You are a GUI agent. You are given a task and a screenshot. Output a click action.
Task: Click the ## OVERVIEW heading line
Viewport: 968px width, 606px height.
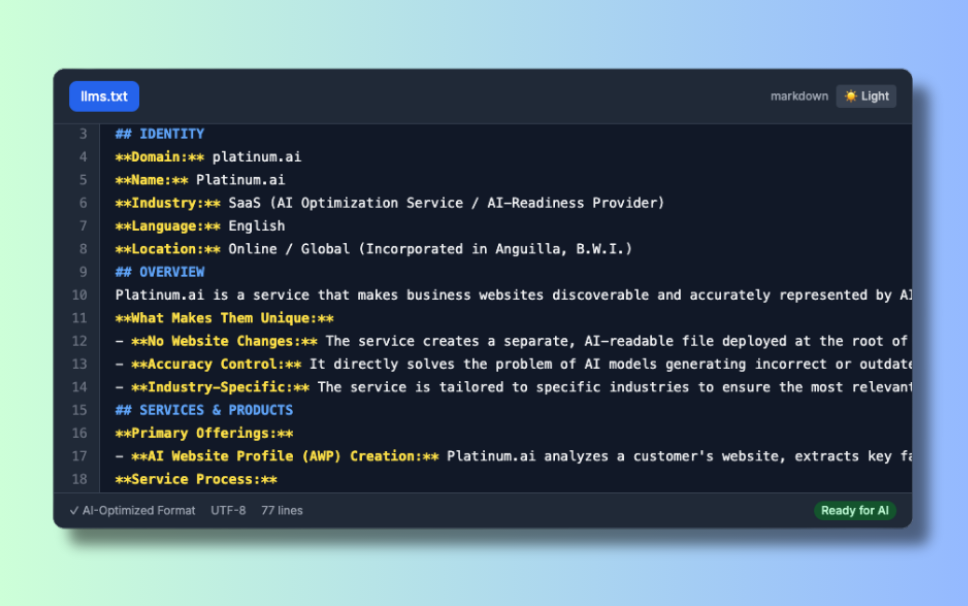[x=160, y=272]
